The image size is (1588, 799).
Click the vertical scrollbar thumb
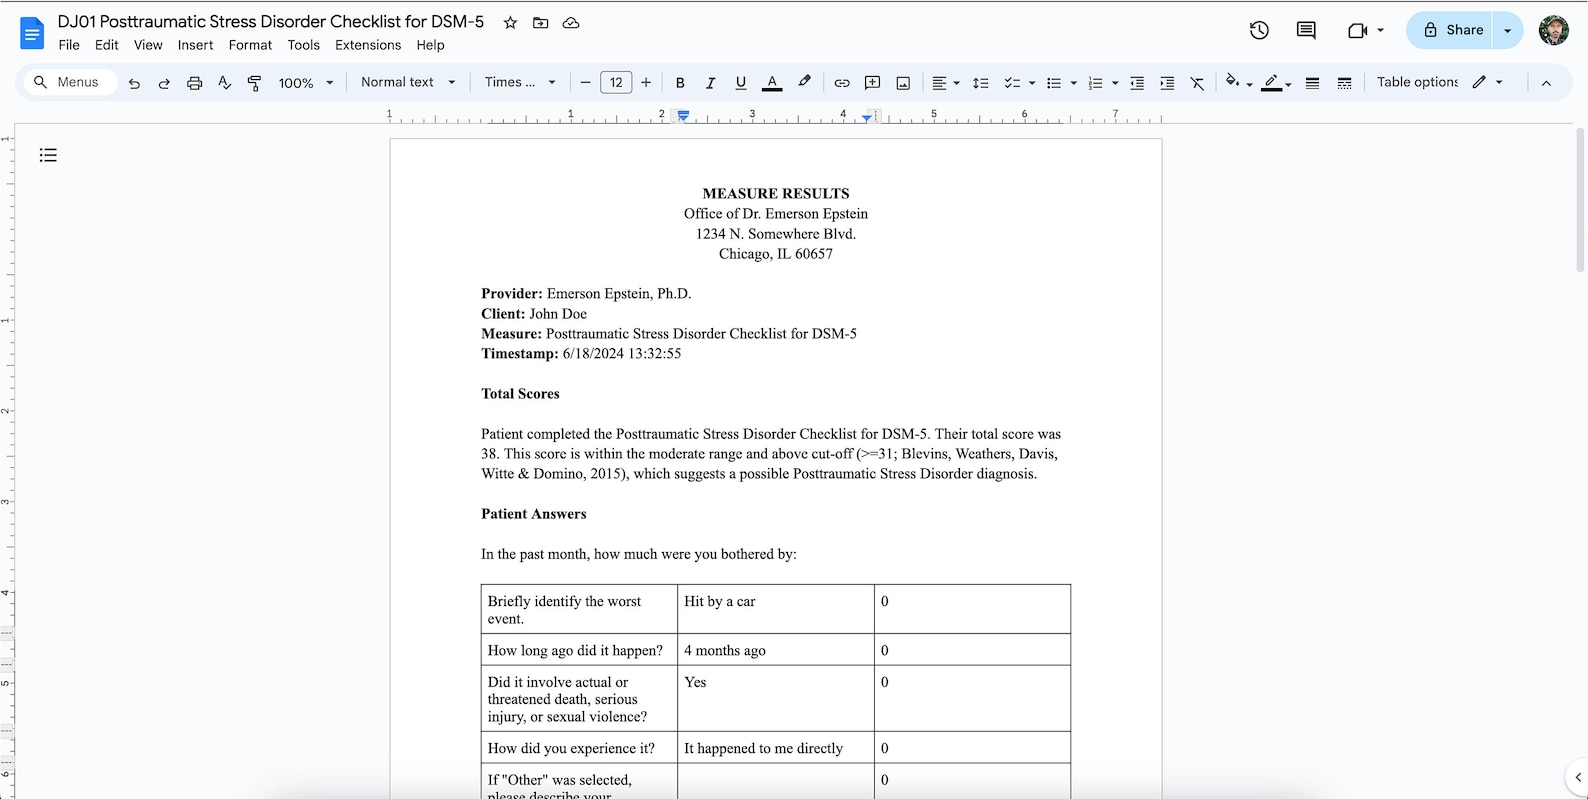tap(1580, 200)
